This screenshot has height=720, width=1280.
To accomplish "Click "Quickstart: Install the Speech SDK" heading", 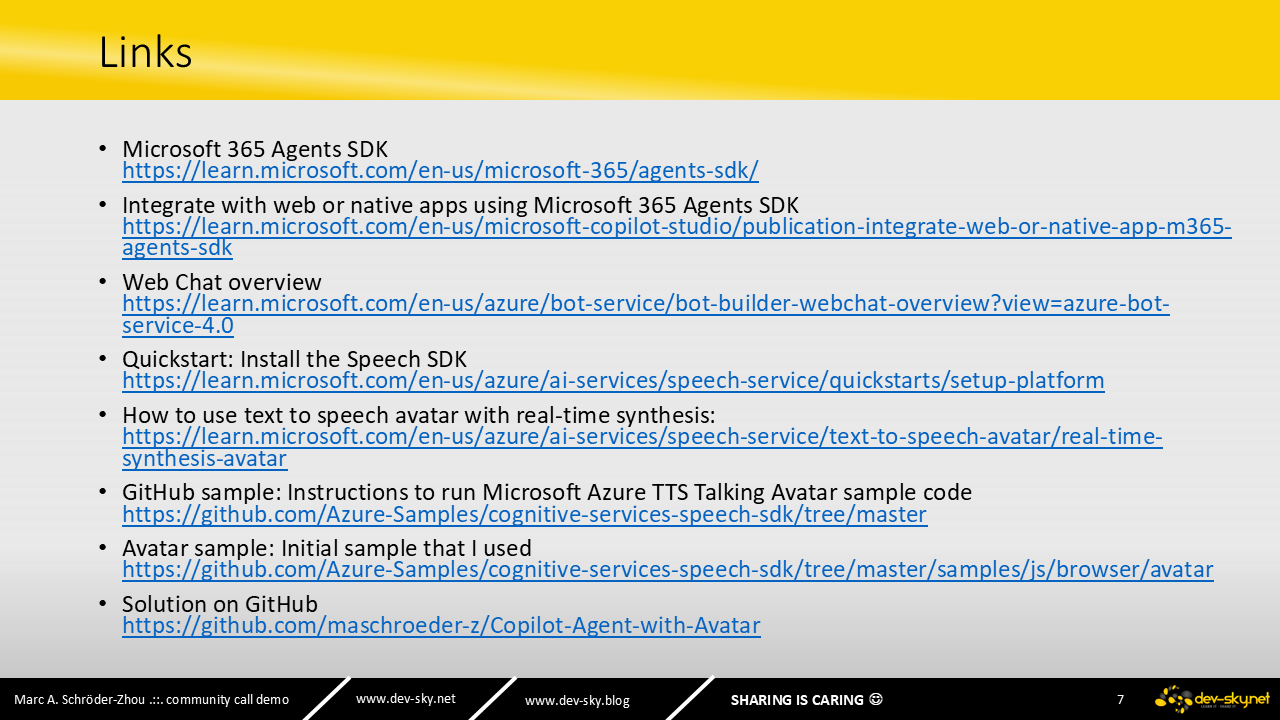I will tap(294, 359).
